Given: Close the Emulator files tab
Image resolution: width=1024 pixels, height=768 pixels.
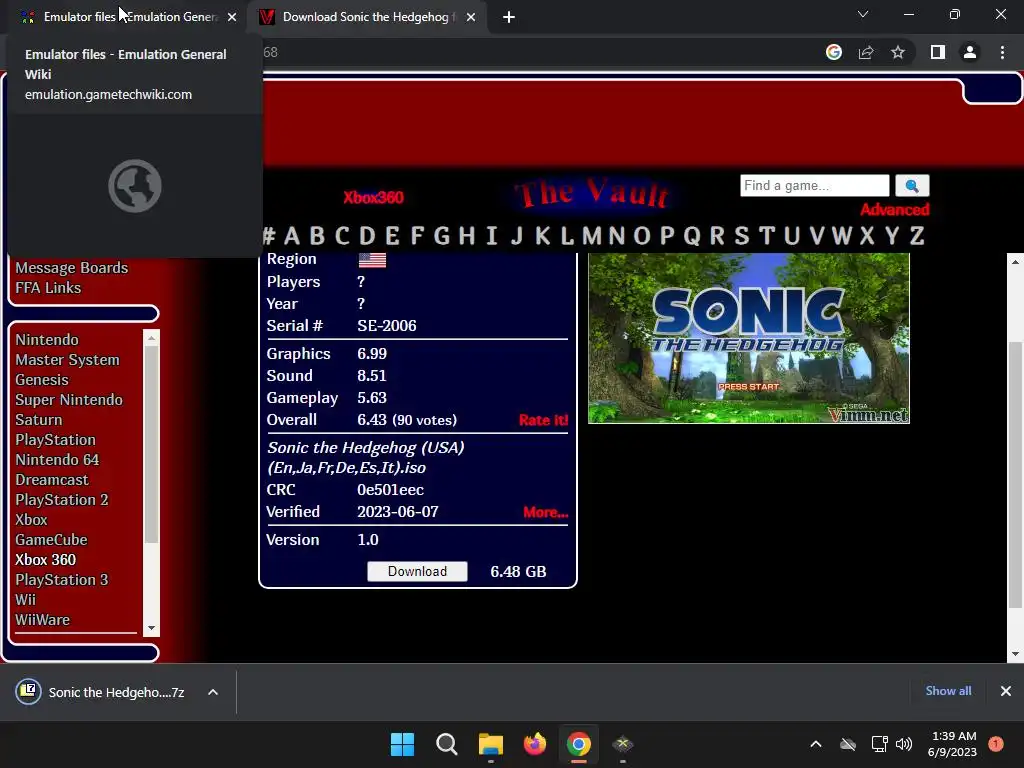Looking at the screenshot, I should click(232, 18).
